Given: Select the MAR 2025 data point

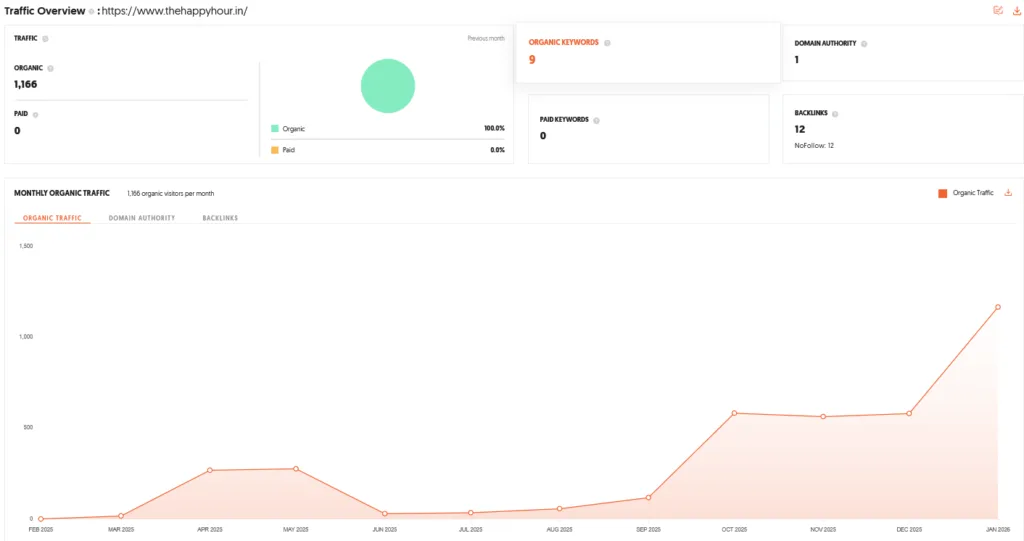Looking at the screenshot, I should 121,516.
